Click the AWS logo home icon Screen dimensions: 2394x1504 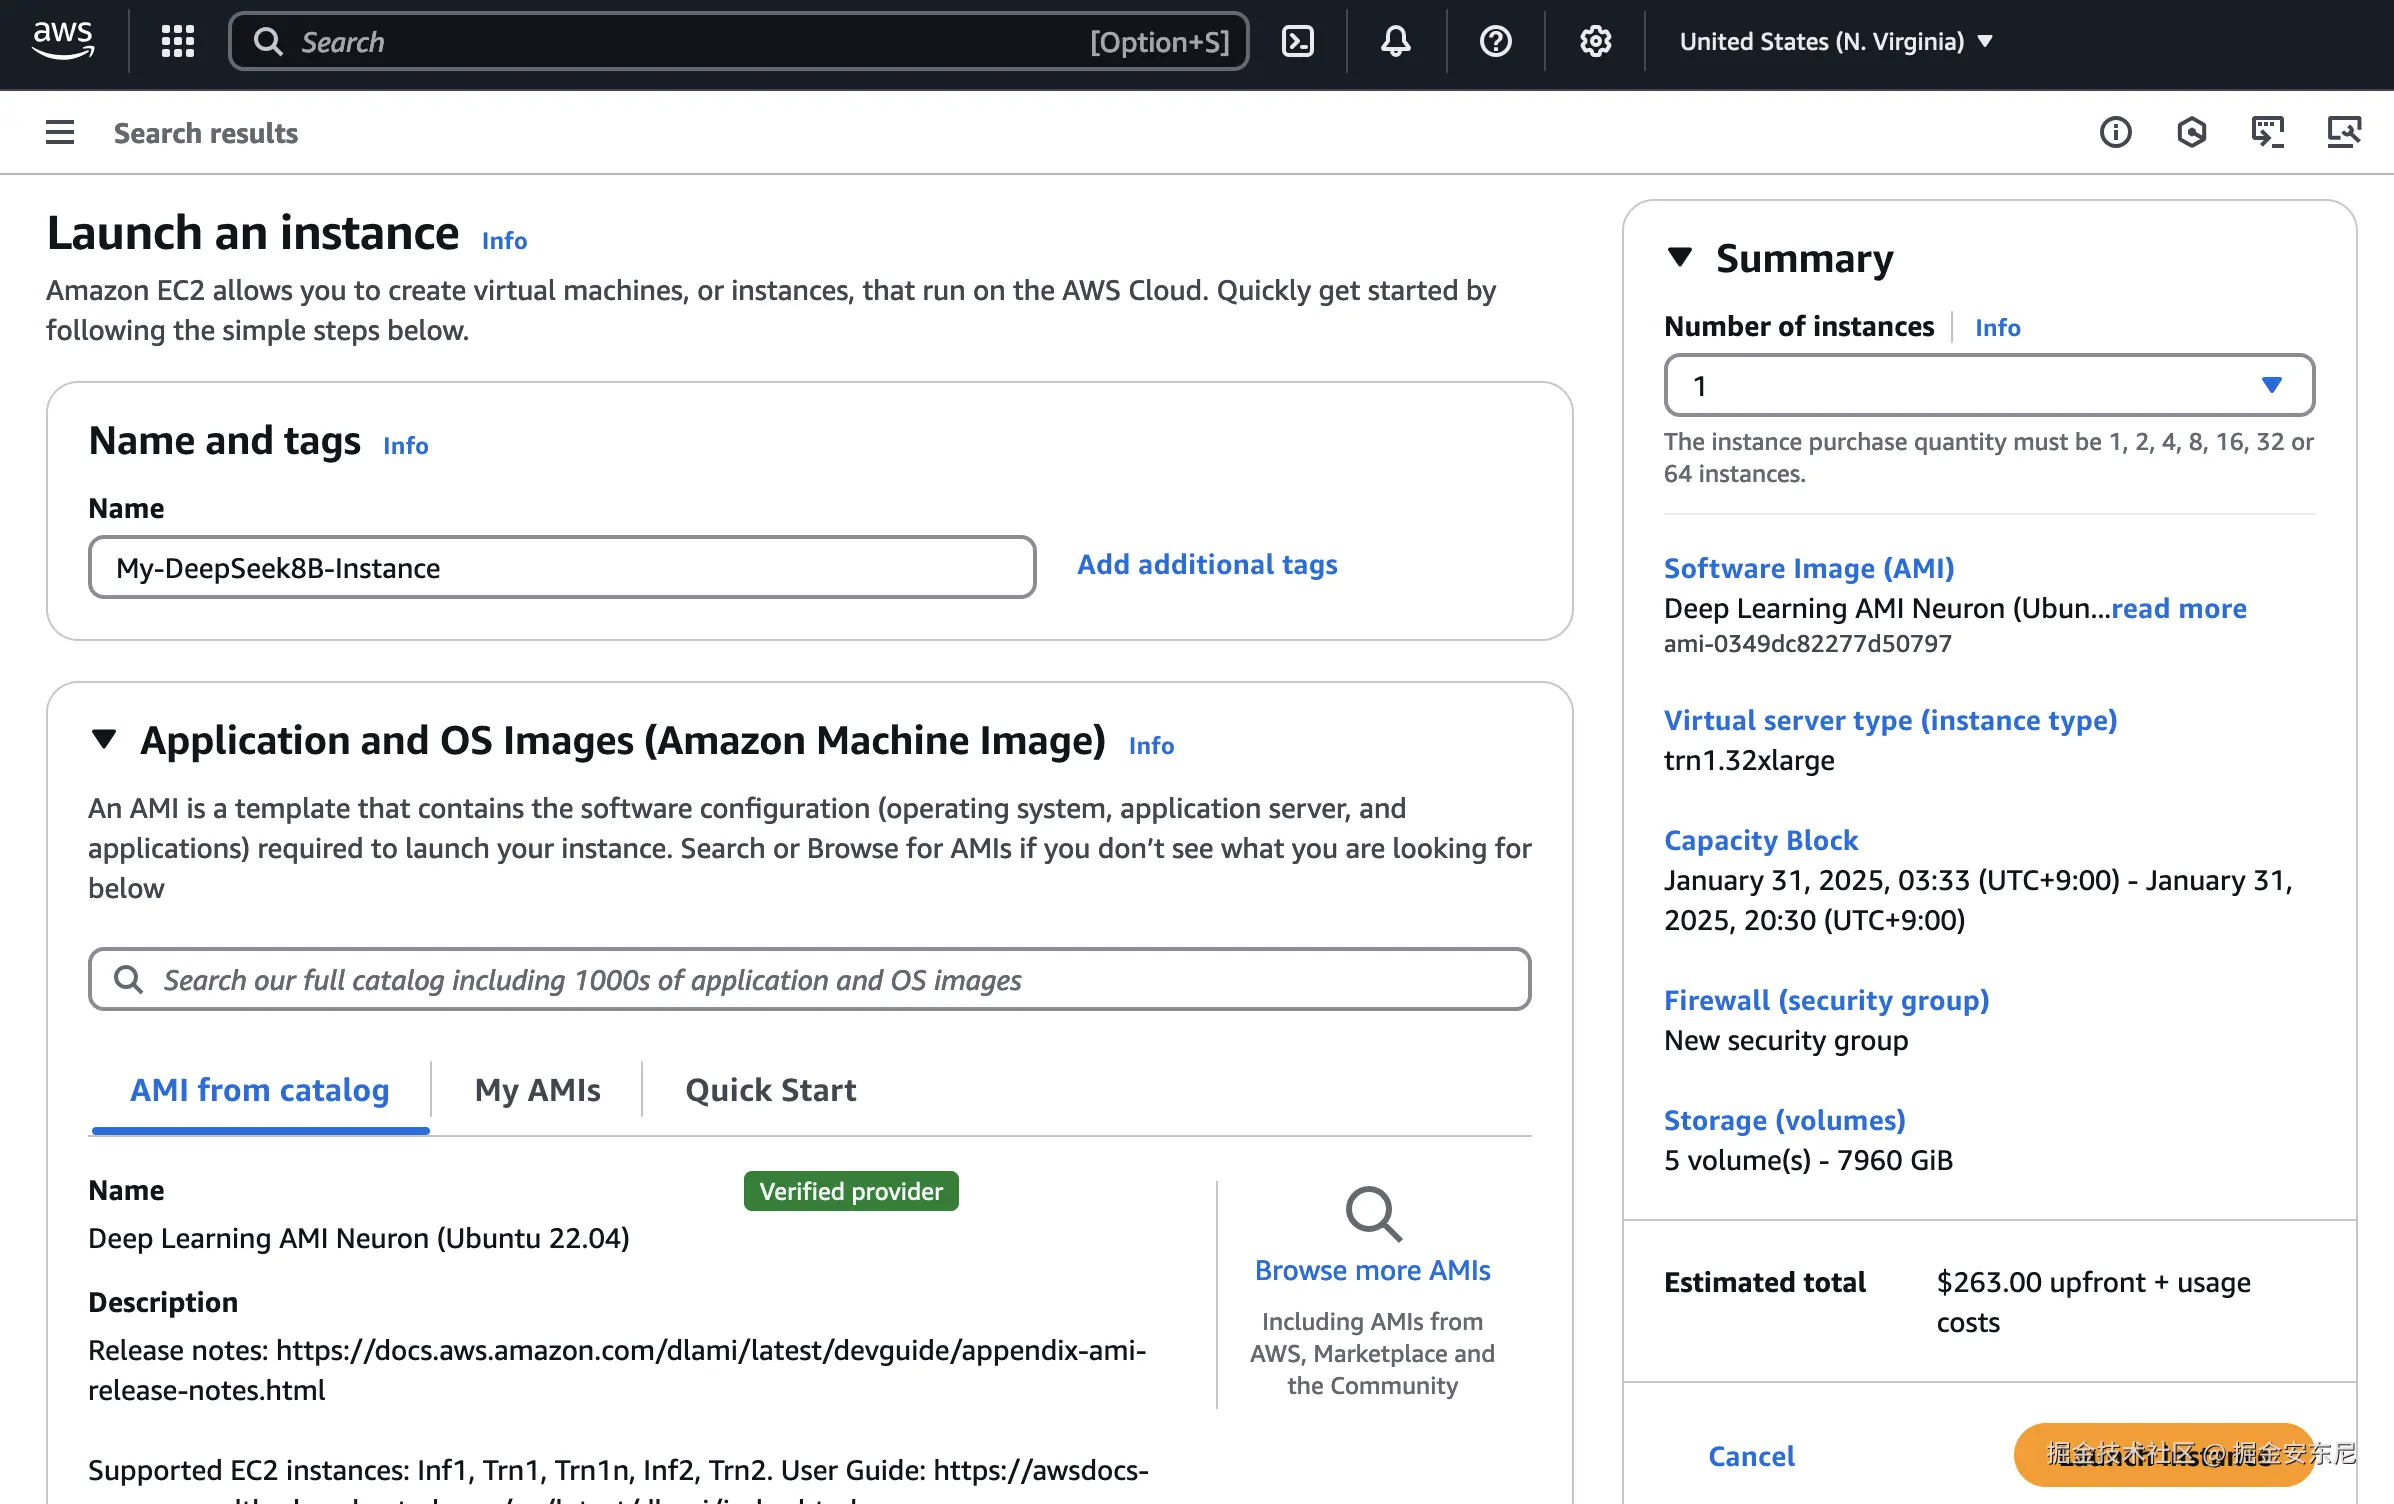(63, 41)
